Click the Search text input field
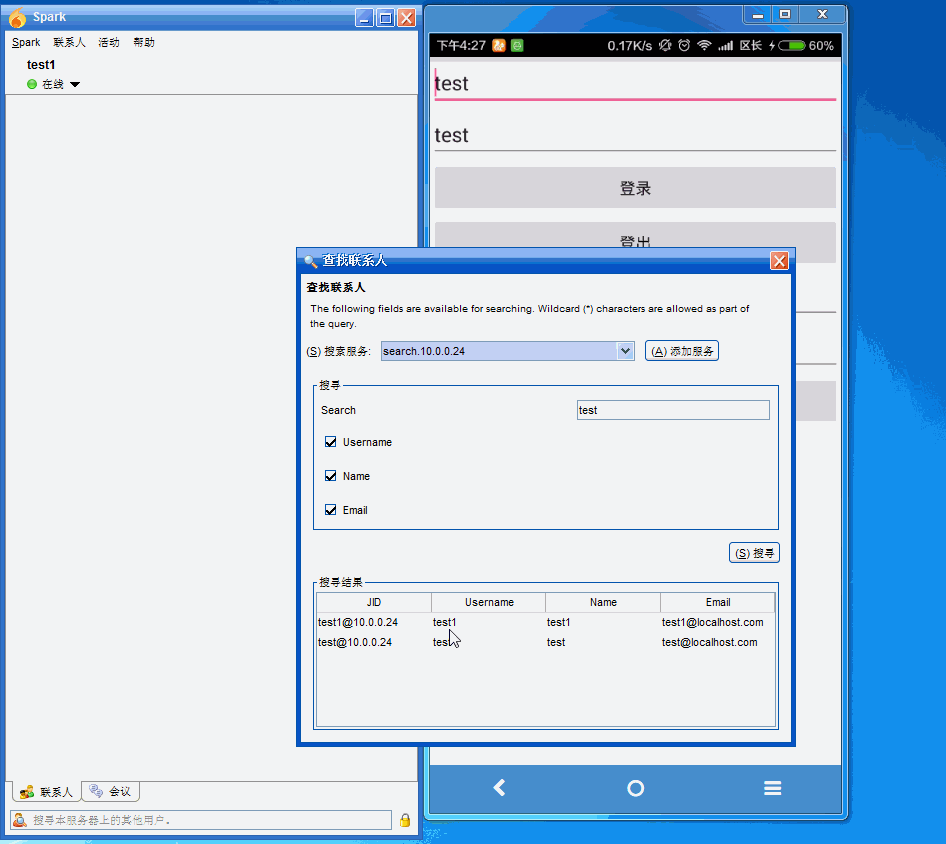 coord(672,410)
